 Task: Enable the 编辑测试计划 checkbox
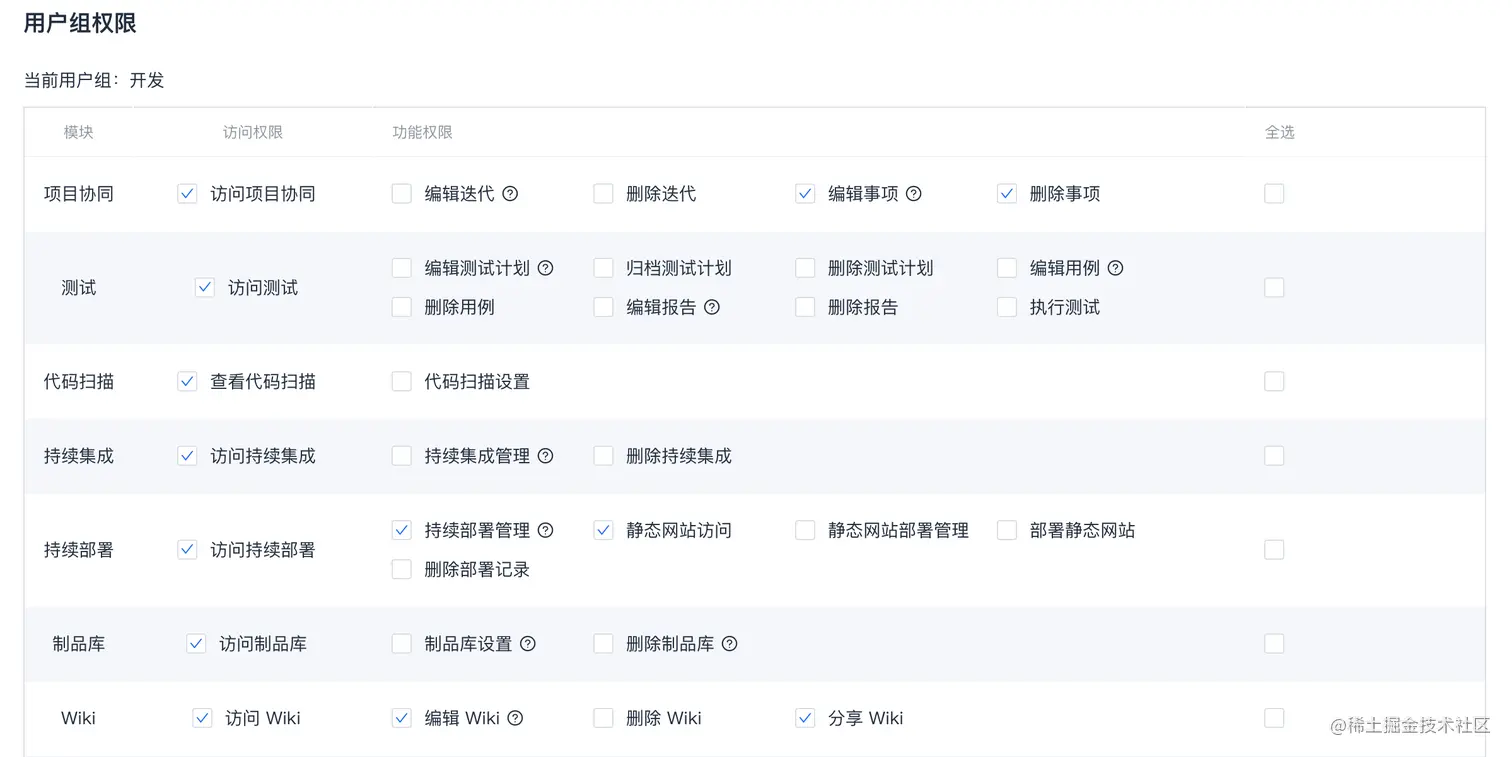click(x=402, y=268)
